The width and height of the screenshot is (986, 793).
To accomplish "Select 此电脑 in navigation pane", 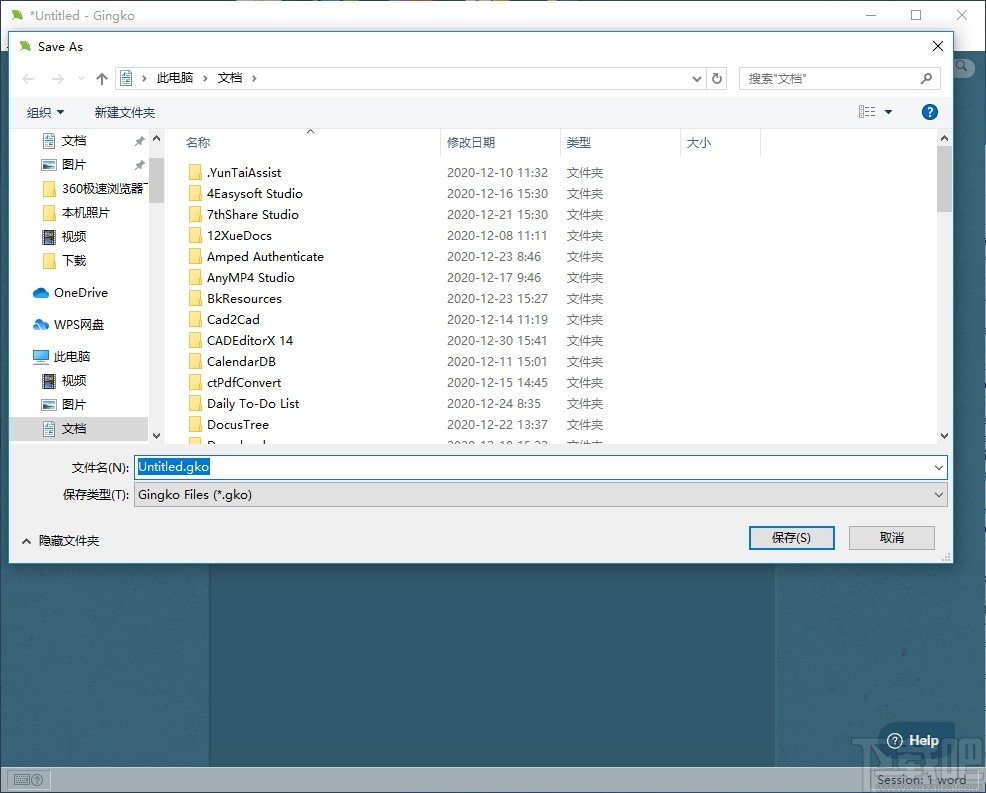I will (x=62, y=357).
